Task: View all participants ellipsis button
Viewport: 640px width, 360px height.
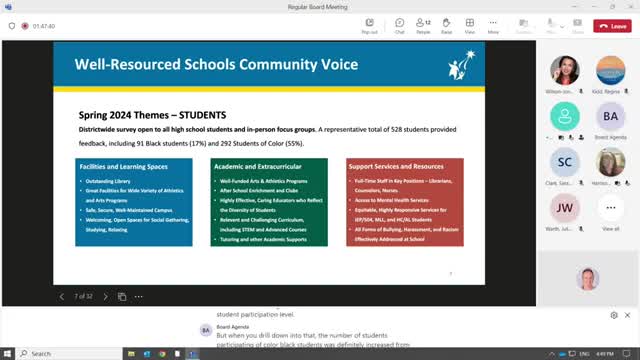Action: [611, 208]
